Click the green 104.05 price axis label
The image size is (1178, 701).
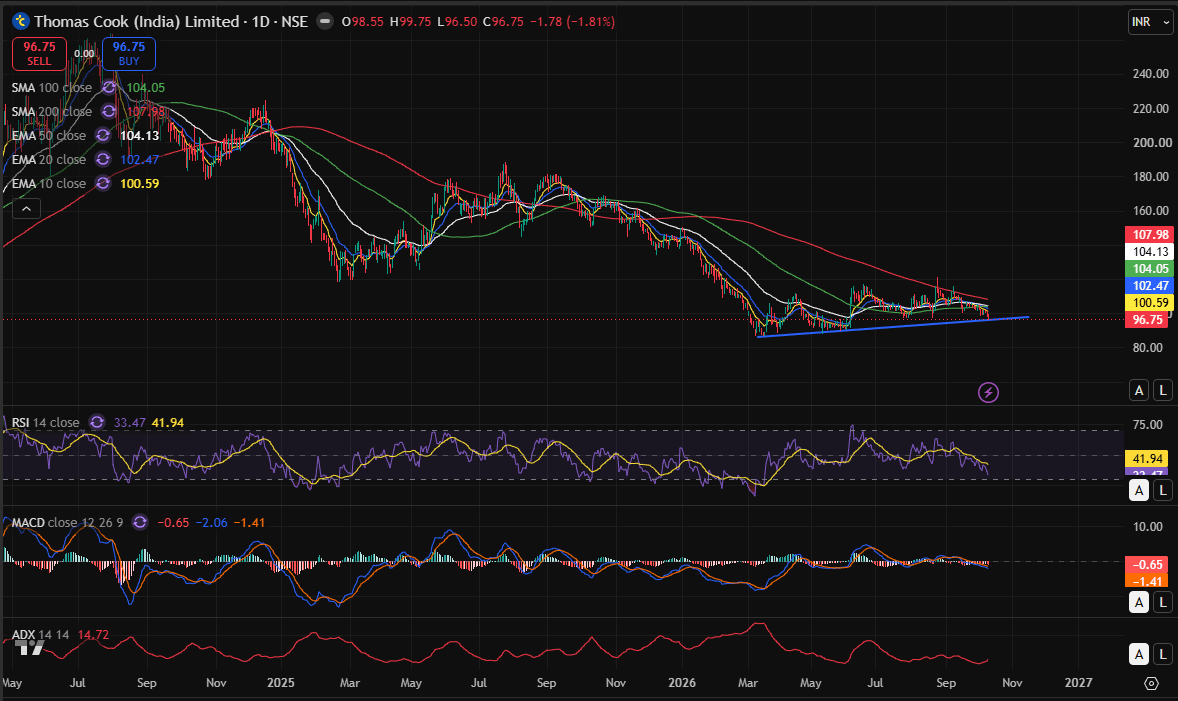click(x=1150, y=268)
